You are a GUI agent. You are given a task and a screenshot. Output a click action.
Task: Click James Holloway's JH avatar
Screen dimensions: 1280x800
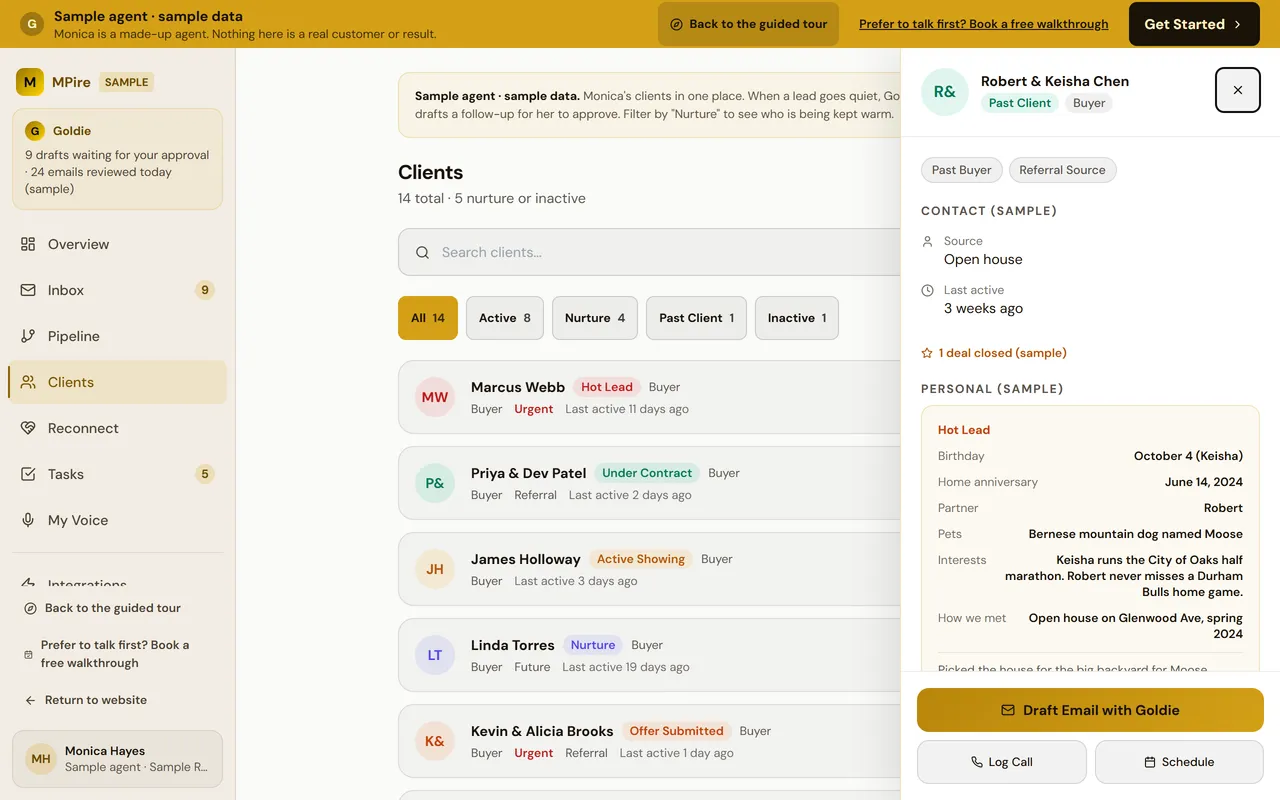click(435, 569)
